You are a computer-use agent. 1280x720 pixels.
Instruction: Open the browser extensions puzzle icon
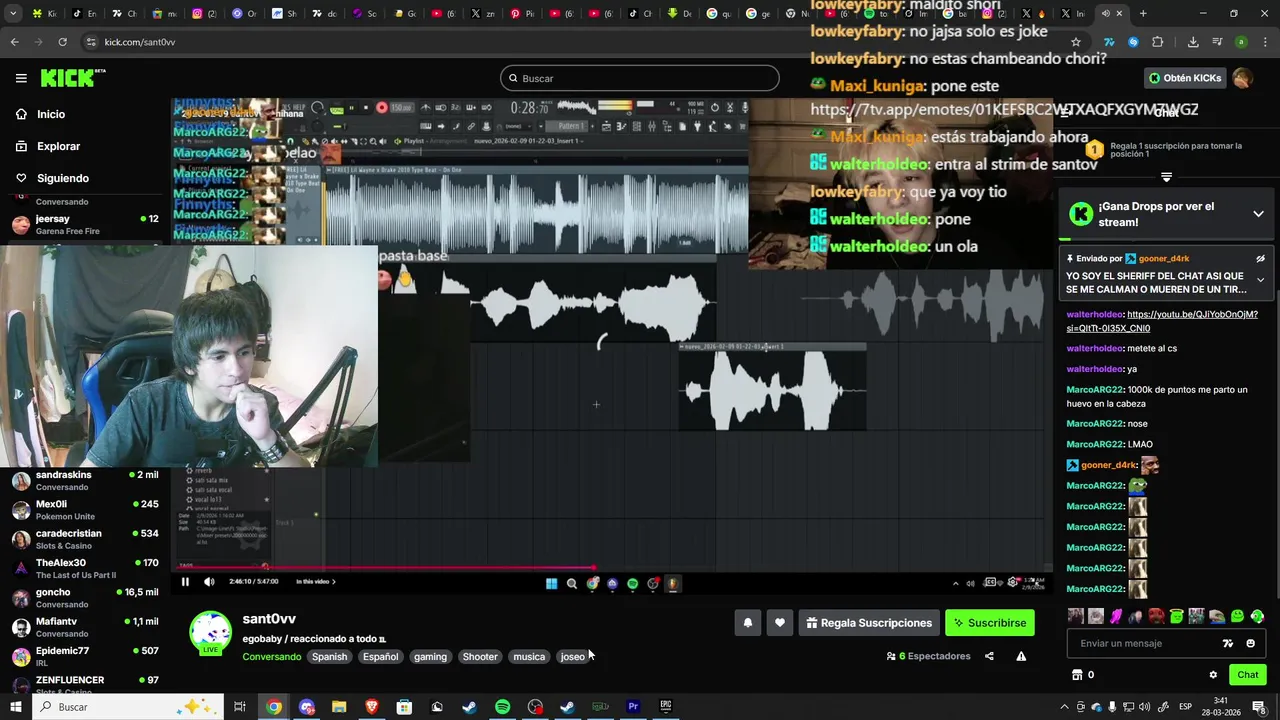point(1157,42)
